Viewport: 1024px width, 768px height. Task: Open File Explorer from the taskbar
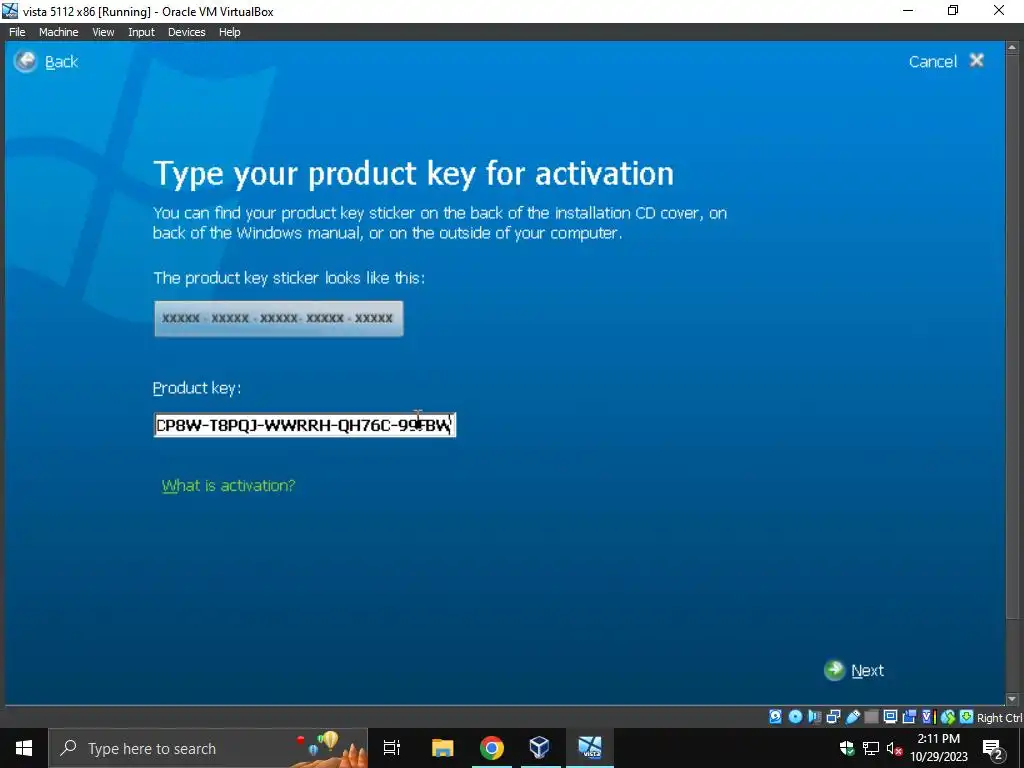[x=442, y=748]
